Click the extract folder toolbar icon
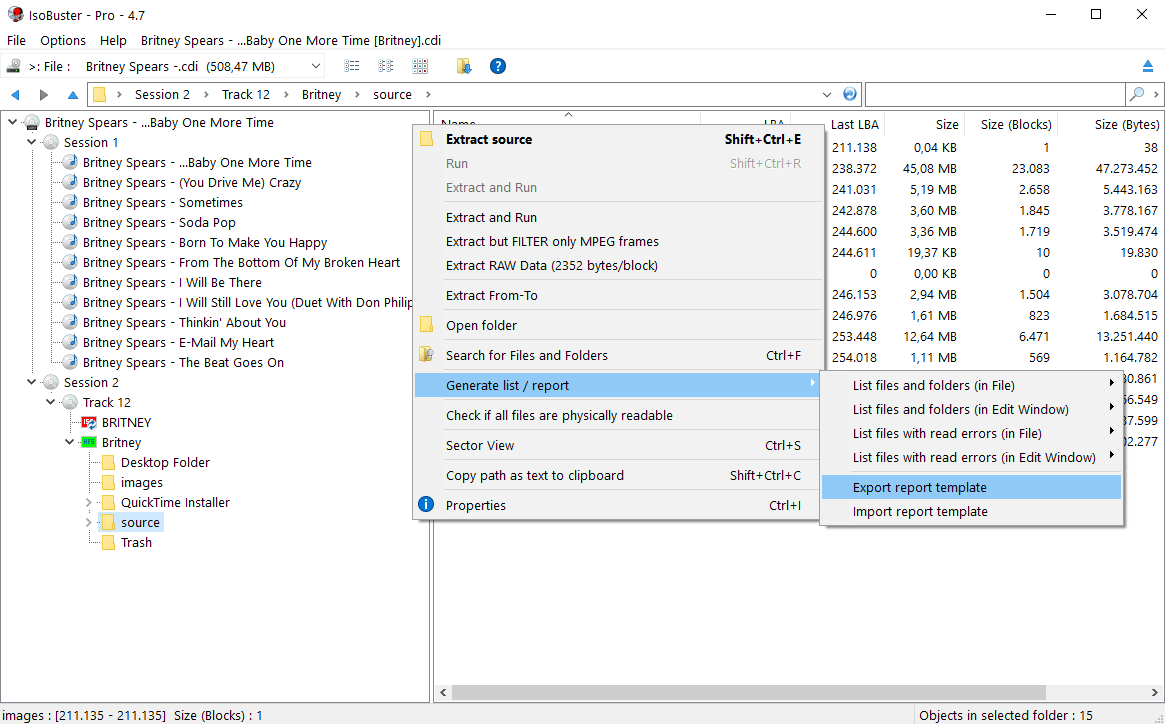 click(x=464, y=66)
